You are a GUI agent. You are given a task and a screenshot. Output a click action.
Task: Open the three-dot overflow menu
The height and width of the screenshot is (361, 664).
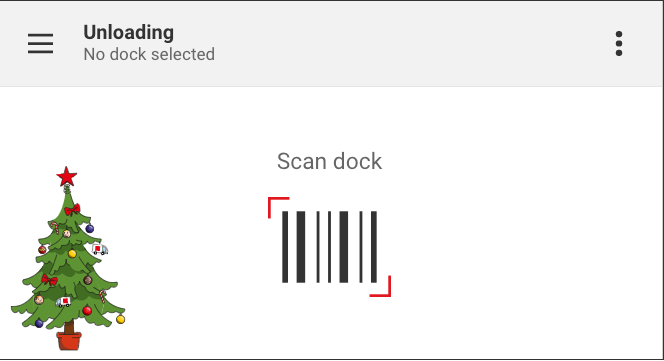(x=619, y=44)
